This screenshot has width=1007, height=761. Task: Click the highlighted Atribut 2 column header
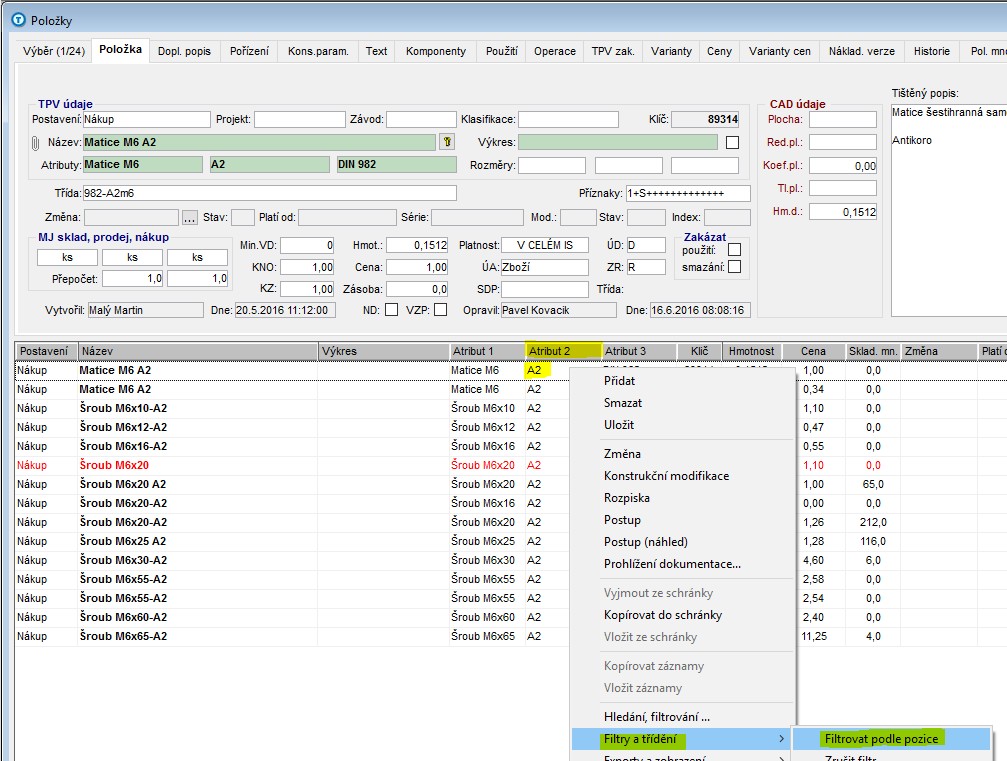click(563, 351)
